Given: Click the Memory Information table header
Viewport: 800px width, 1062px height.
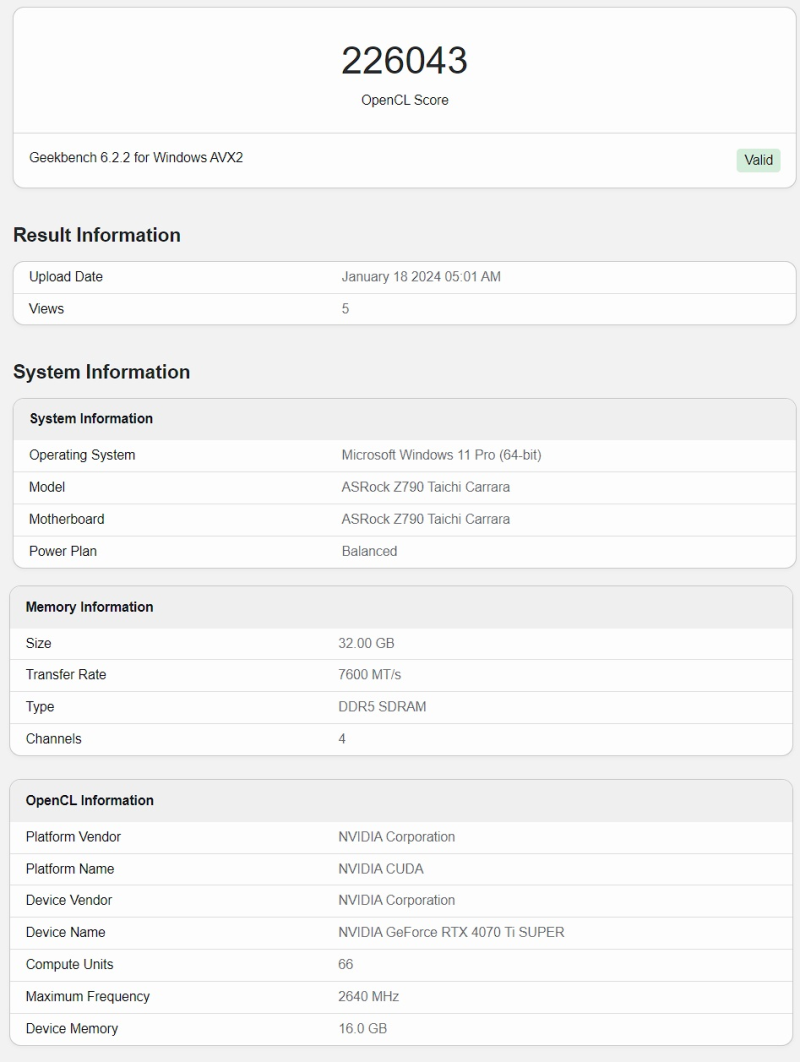Looking at the screenshot, I should 89,607.
